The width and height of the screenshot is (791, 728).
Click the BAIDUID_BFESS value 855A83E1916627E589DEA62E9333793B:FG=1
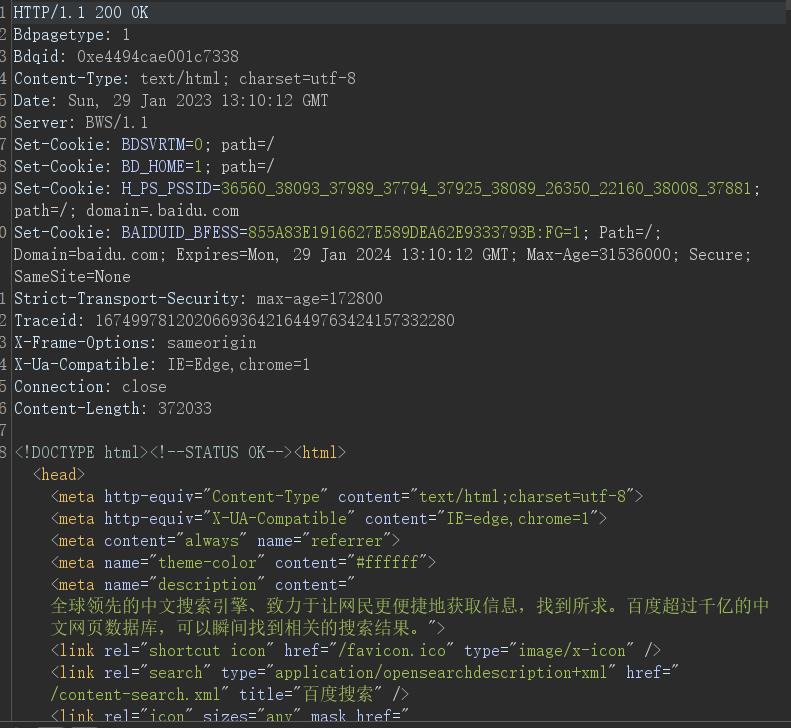point(414,233)
